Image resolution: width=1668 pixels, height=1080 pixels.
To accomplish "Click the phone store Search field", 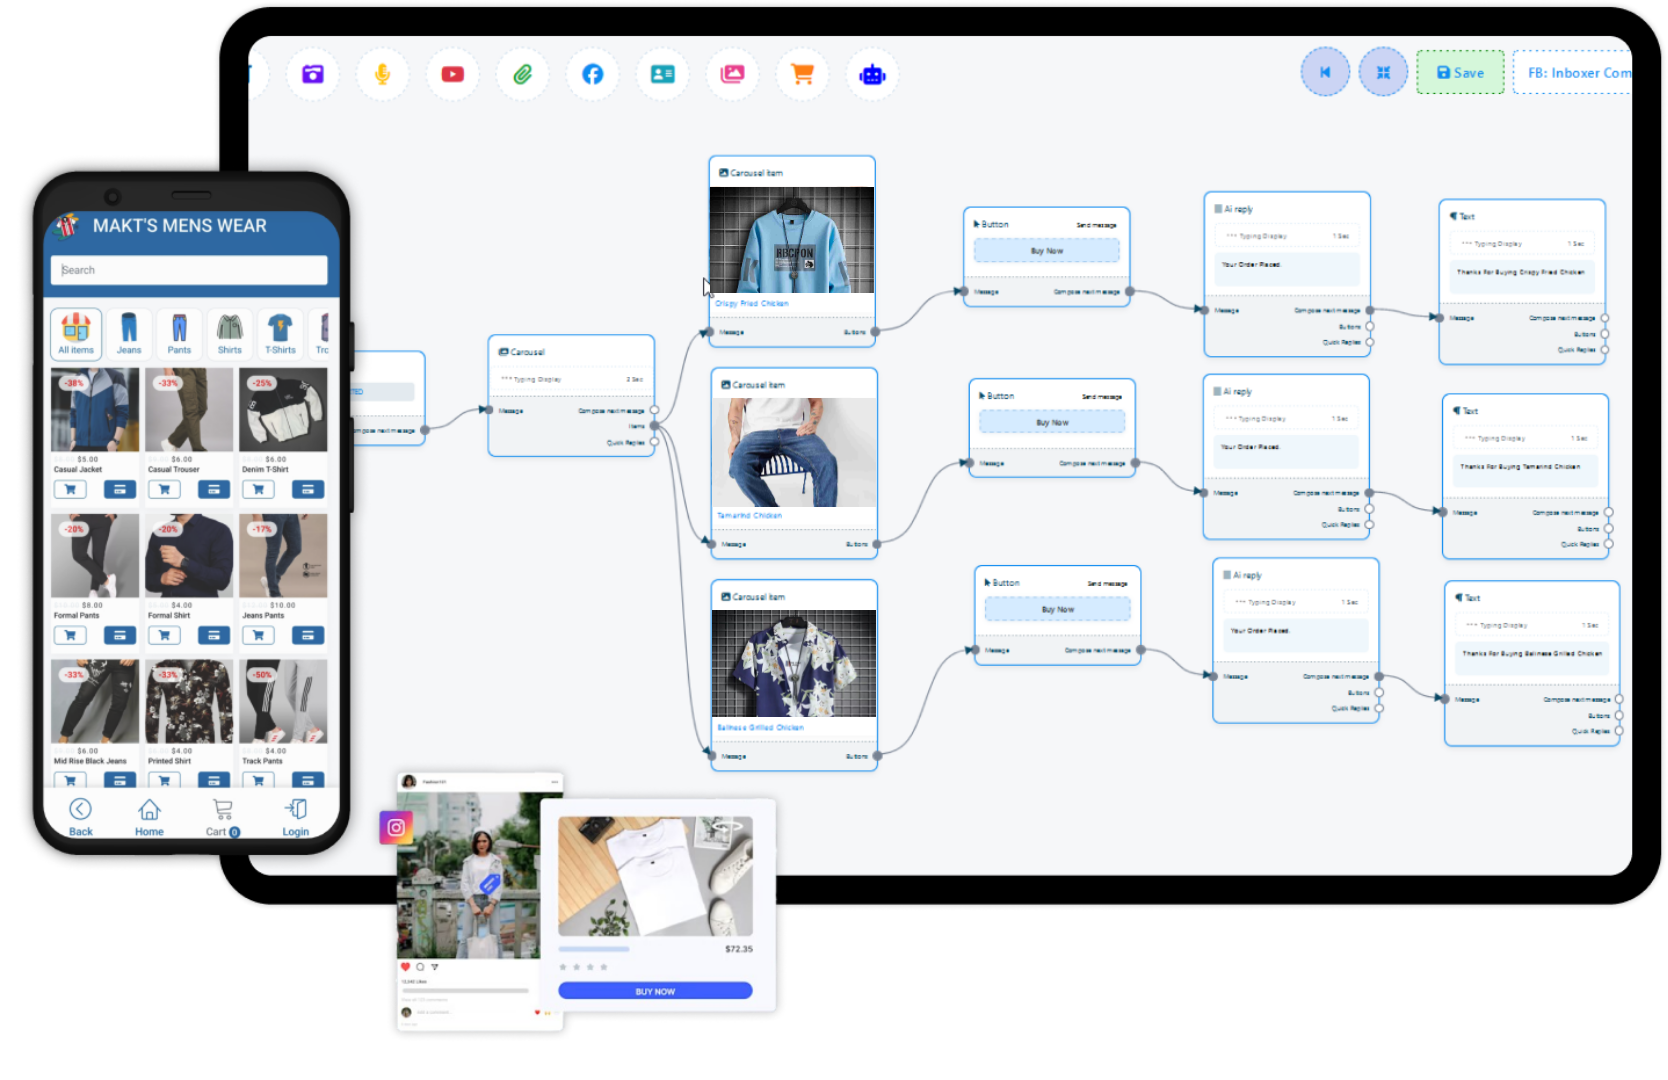I will pos(189,270).
